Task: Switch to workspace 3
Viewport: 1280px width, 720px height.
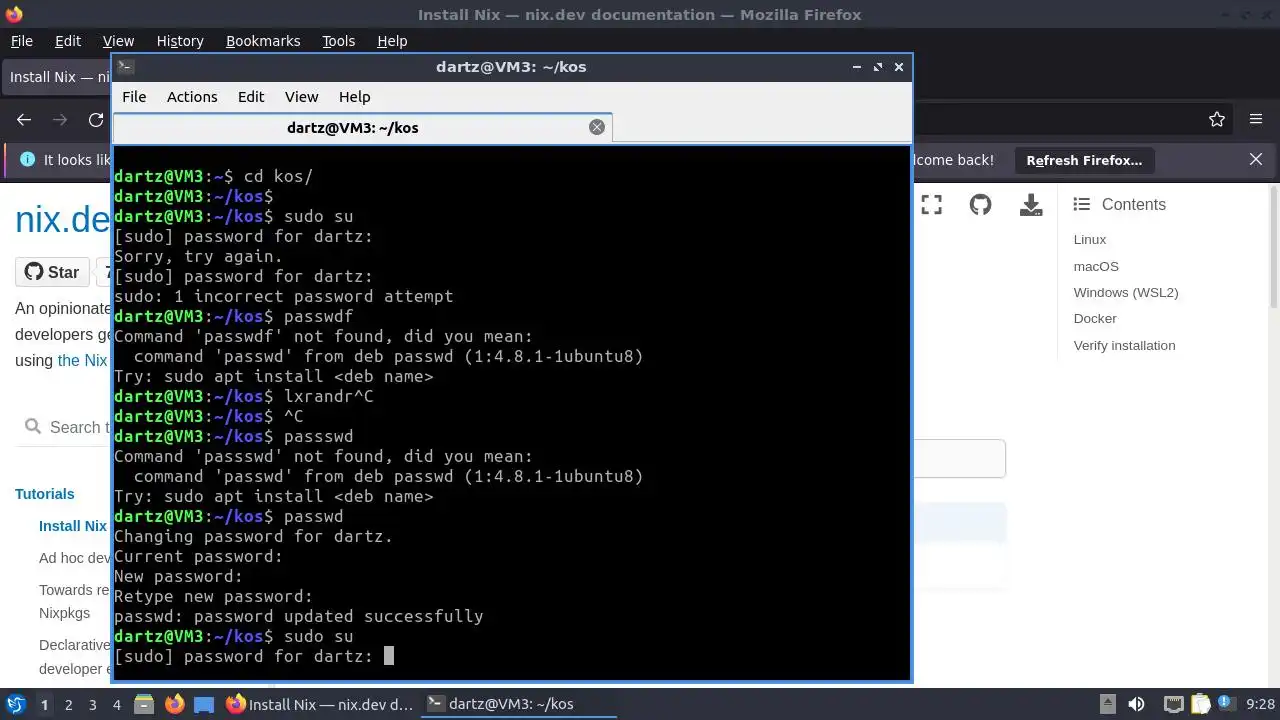Action: coord(92,705)
